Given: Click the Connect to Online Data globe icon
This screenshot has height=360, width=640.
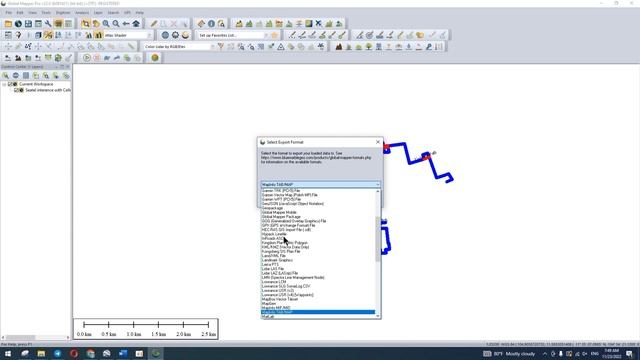Looking at the screenshot, I should [x=18, y=24].
